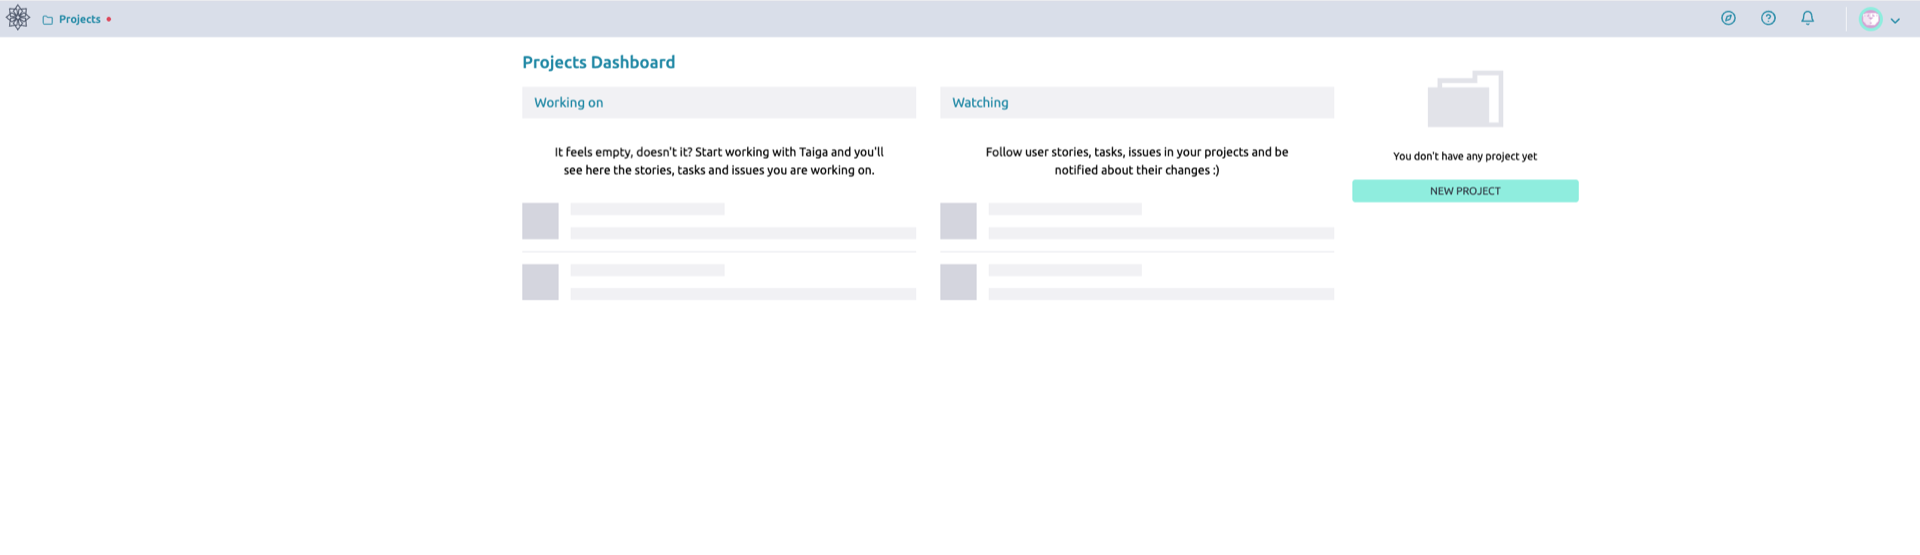
Task: Click first placeholder thumbnail under Working on
Action: (540, 221)
